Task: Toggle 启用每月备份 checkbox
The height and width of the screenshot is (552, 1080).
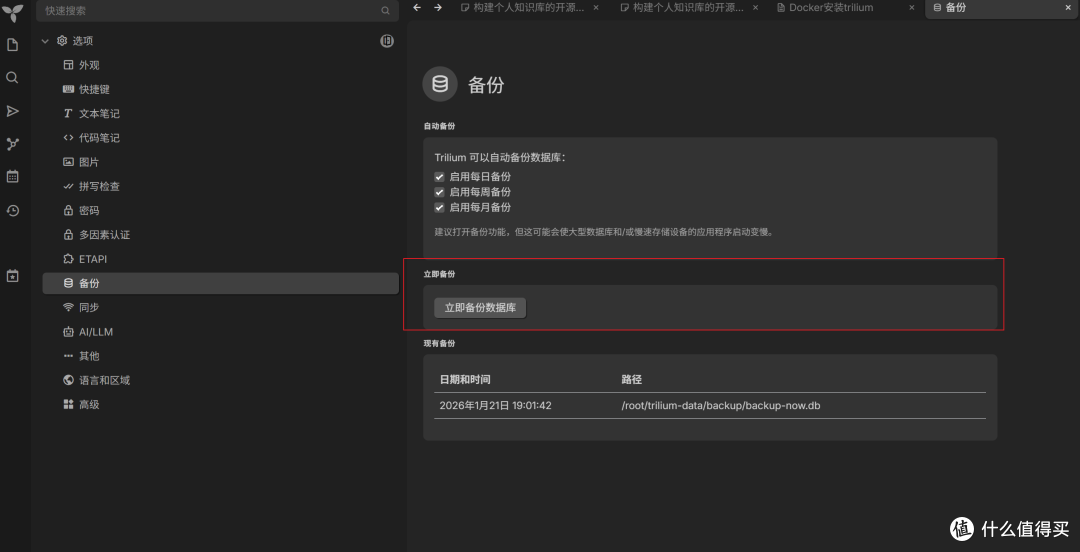Action: (439, 207)
